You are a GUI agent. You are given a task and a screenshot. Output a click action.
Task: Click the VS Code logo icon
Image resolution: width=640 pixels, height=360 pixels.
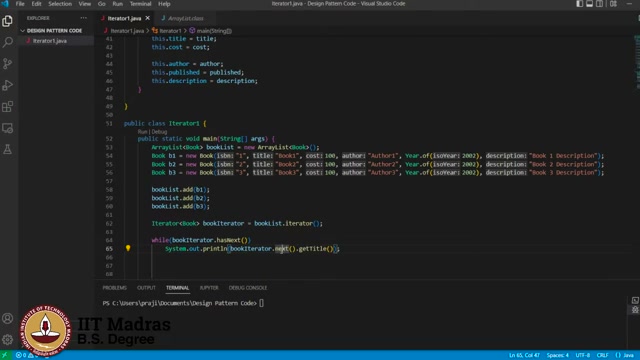pos(5,4)
